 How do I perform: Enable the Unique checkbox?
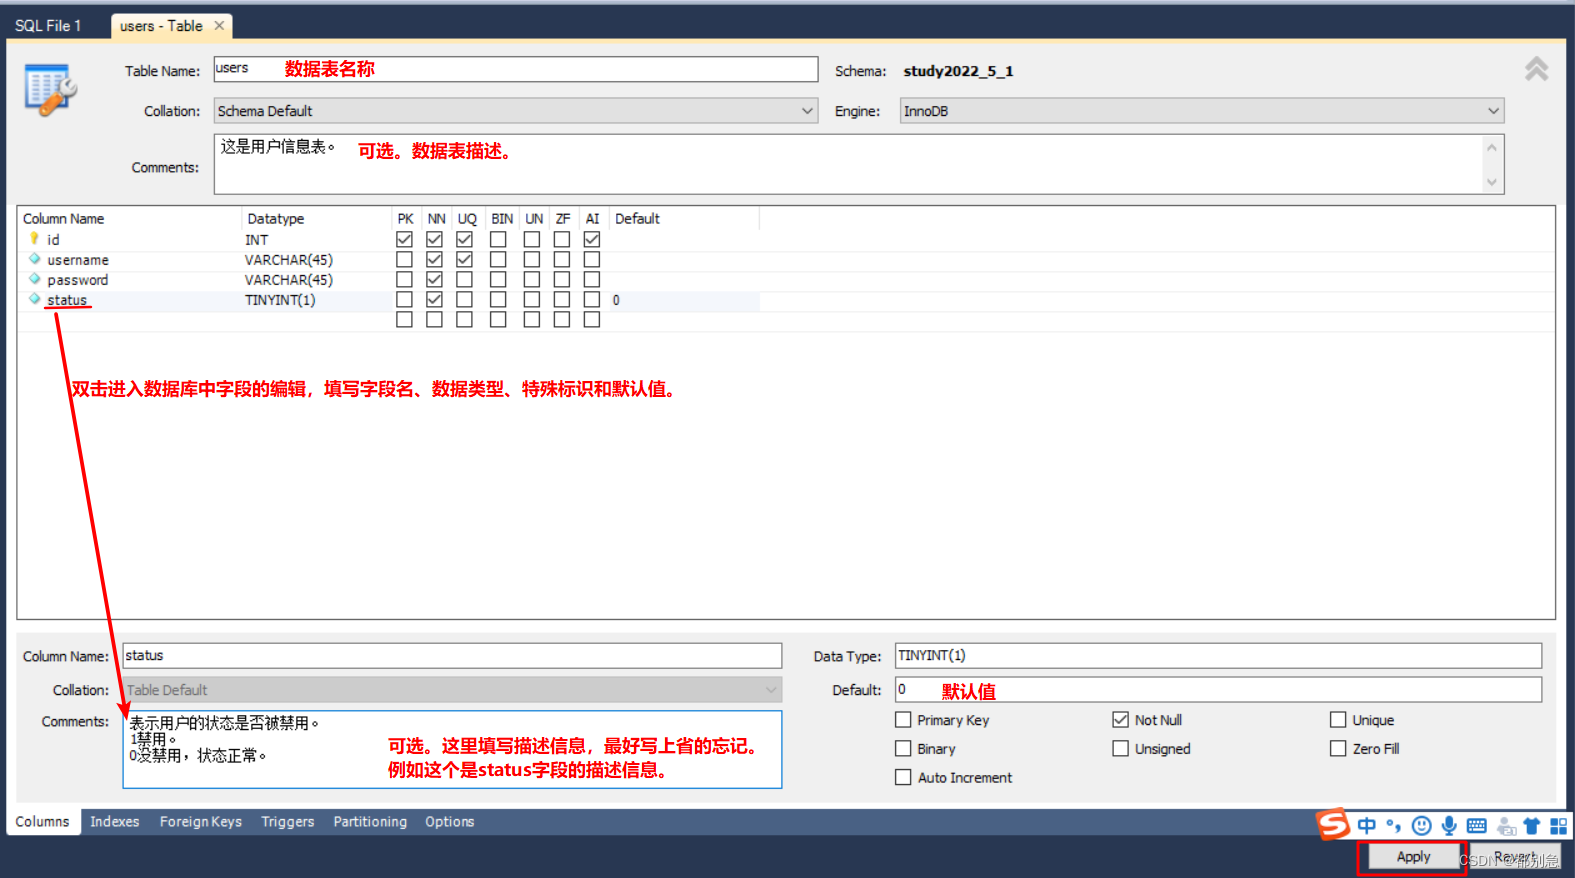point(1338,719)
